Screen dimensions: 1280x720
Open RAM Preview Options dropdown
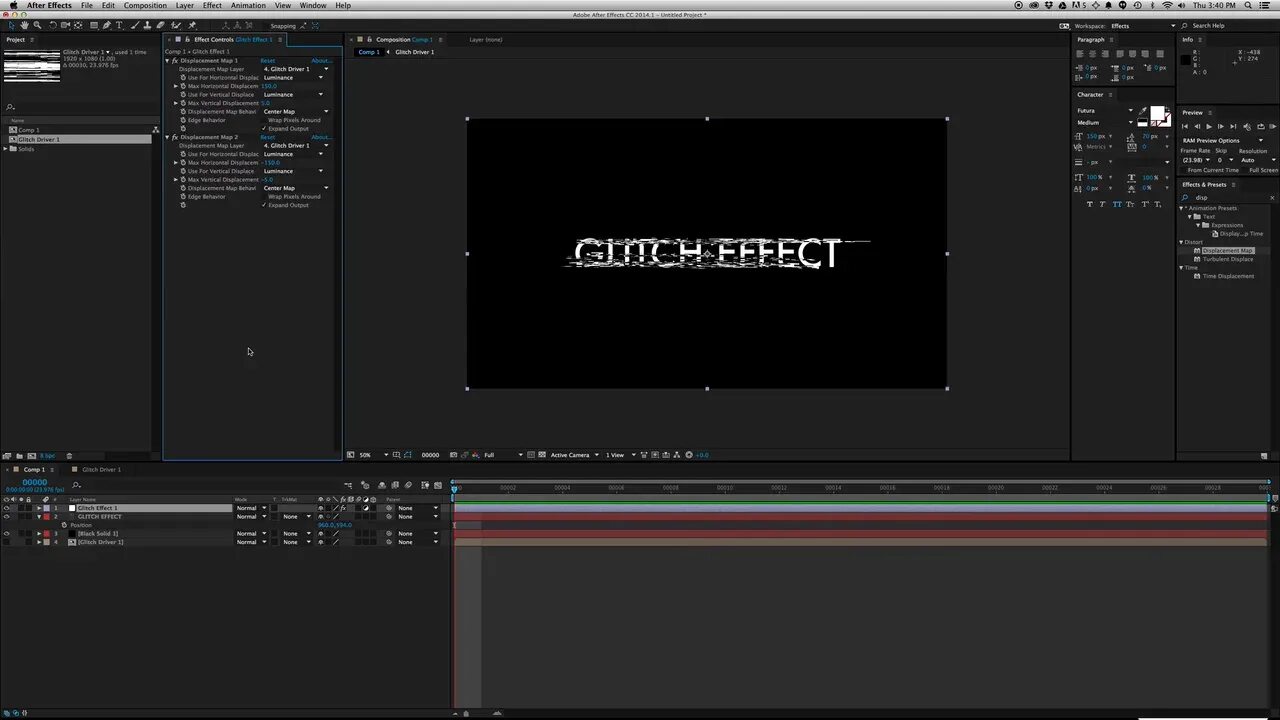[x=1222, y=140]
